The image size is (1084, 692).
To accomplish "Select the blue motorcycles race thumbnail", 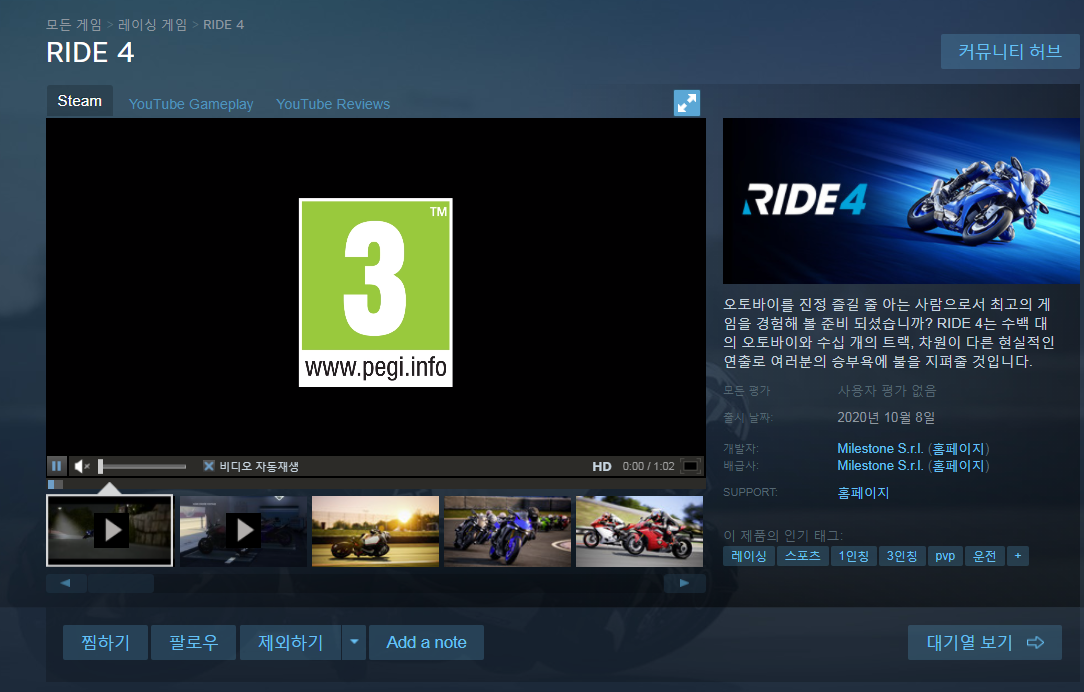I will click(507, 531).
